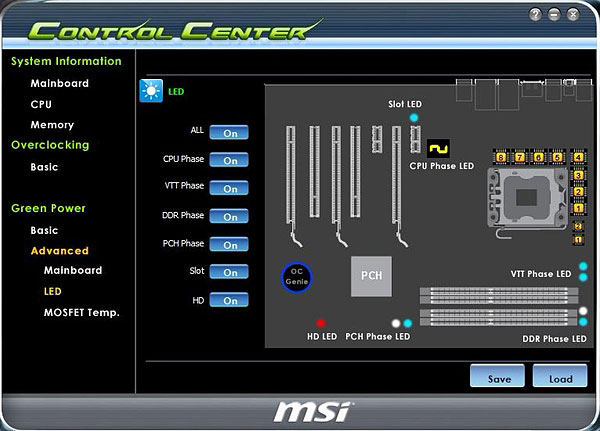Image resolution: width=600 pixels, height=431 pixels.
Task: Click large CPU phase chip number 3
Action: pyautogui.click(x=578, y=175)
